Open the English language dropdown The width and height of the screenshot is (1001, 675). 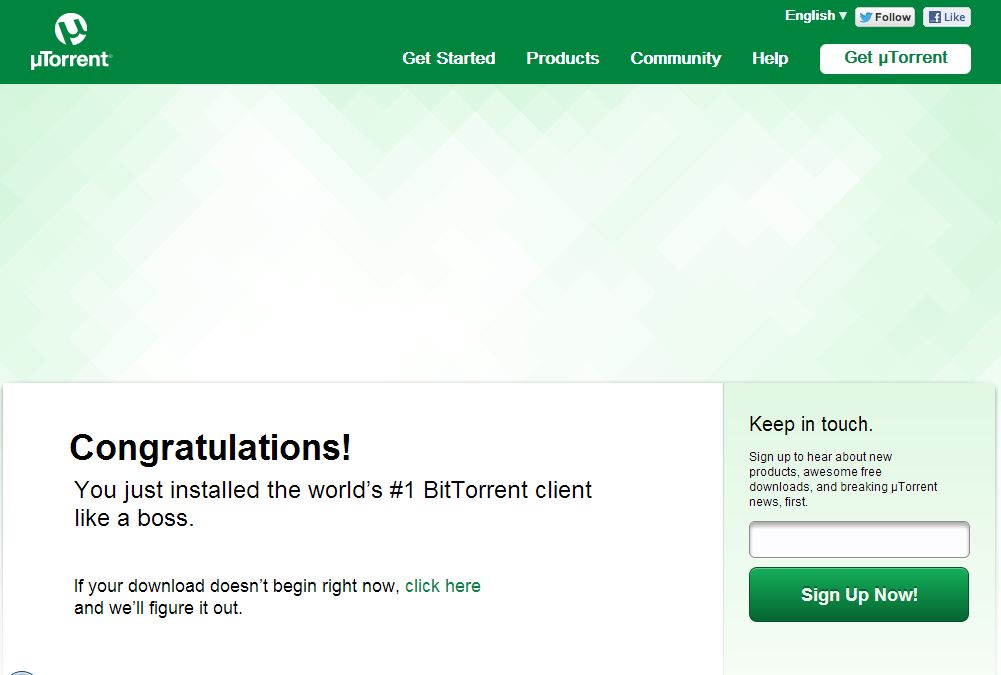(816, 16)
